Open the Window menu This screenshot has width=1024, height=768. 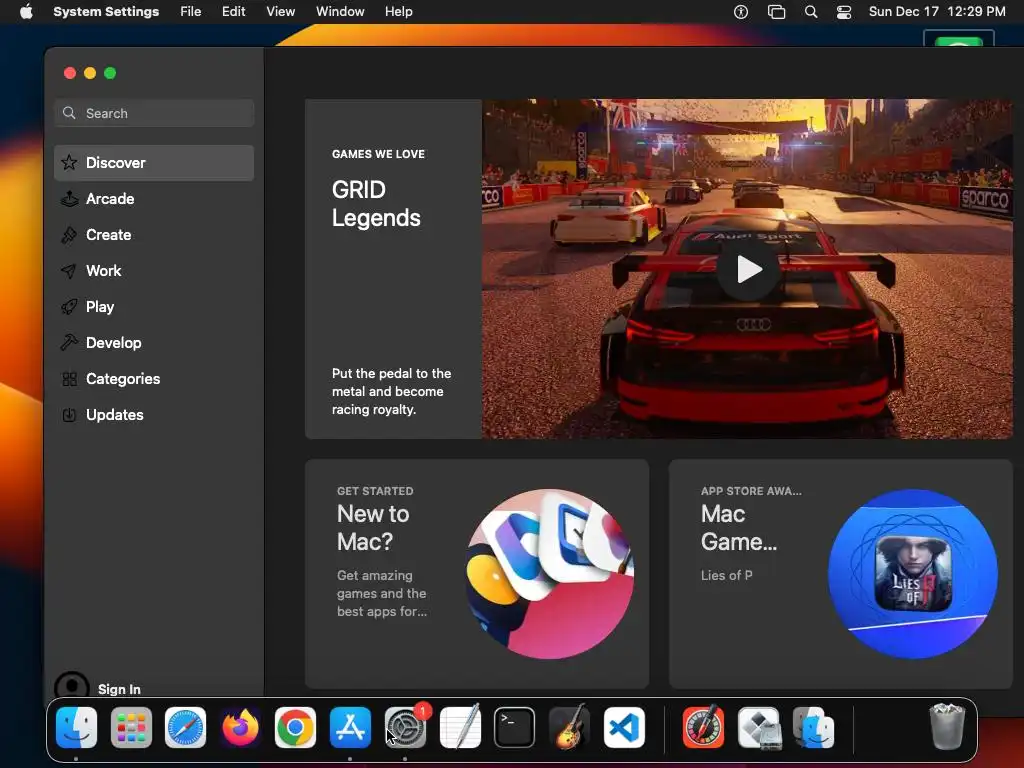[x=340, y=11]
